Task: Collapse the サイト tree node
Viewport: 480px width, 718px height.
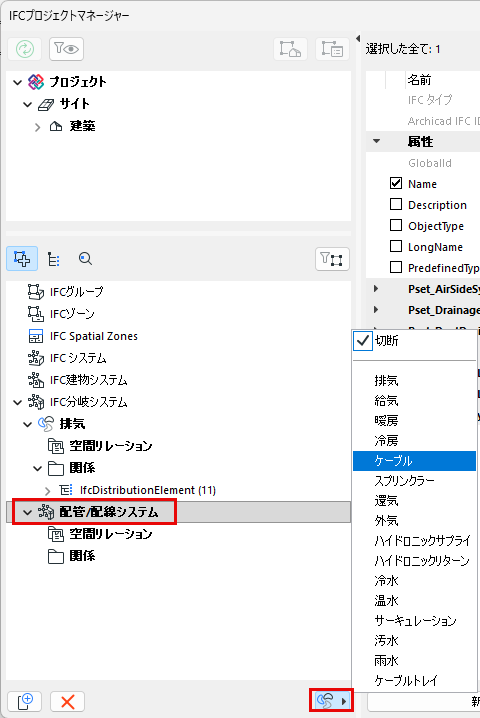Action: (x=27, y=104)
